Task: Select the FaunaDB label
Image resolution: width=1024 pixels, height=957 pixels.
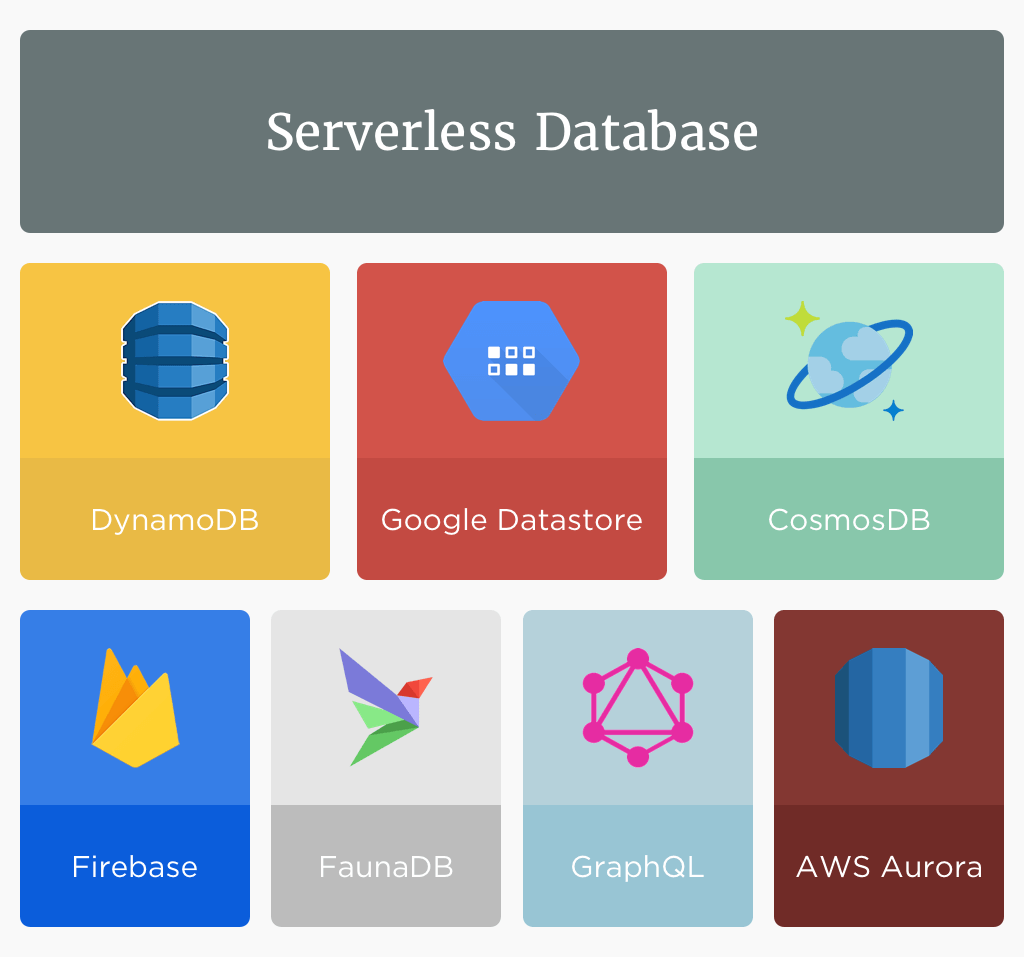Action: [386, 867]
